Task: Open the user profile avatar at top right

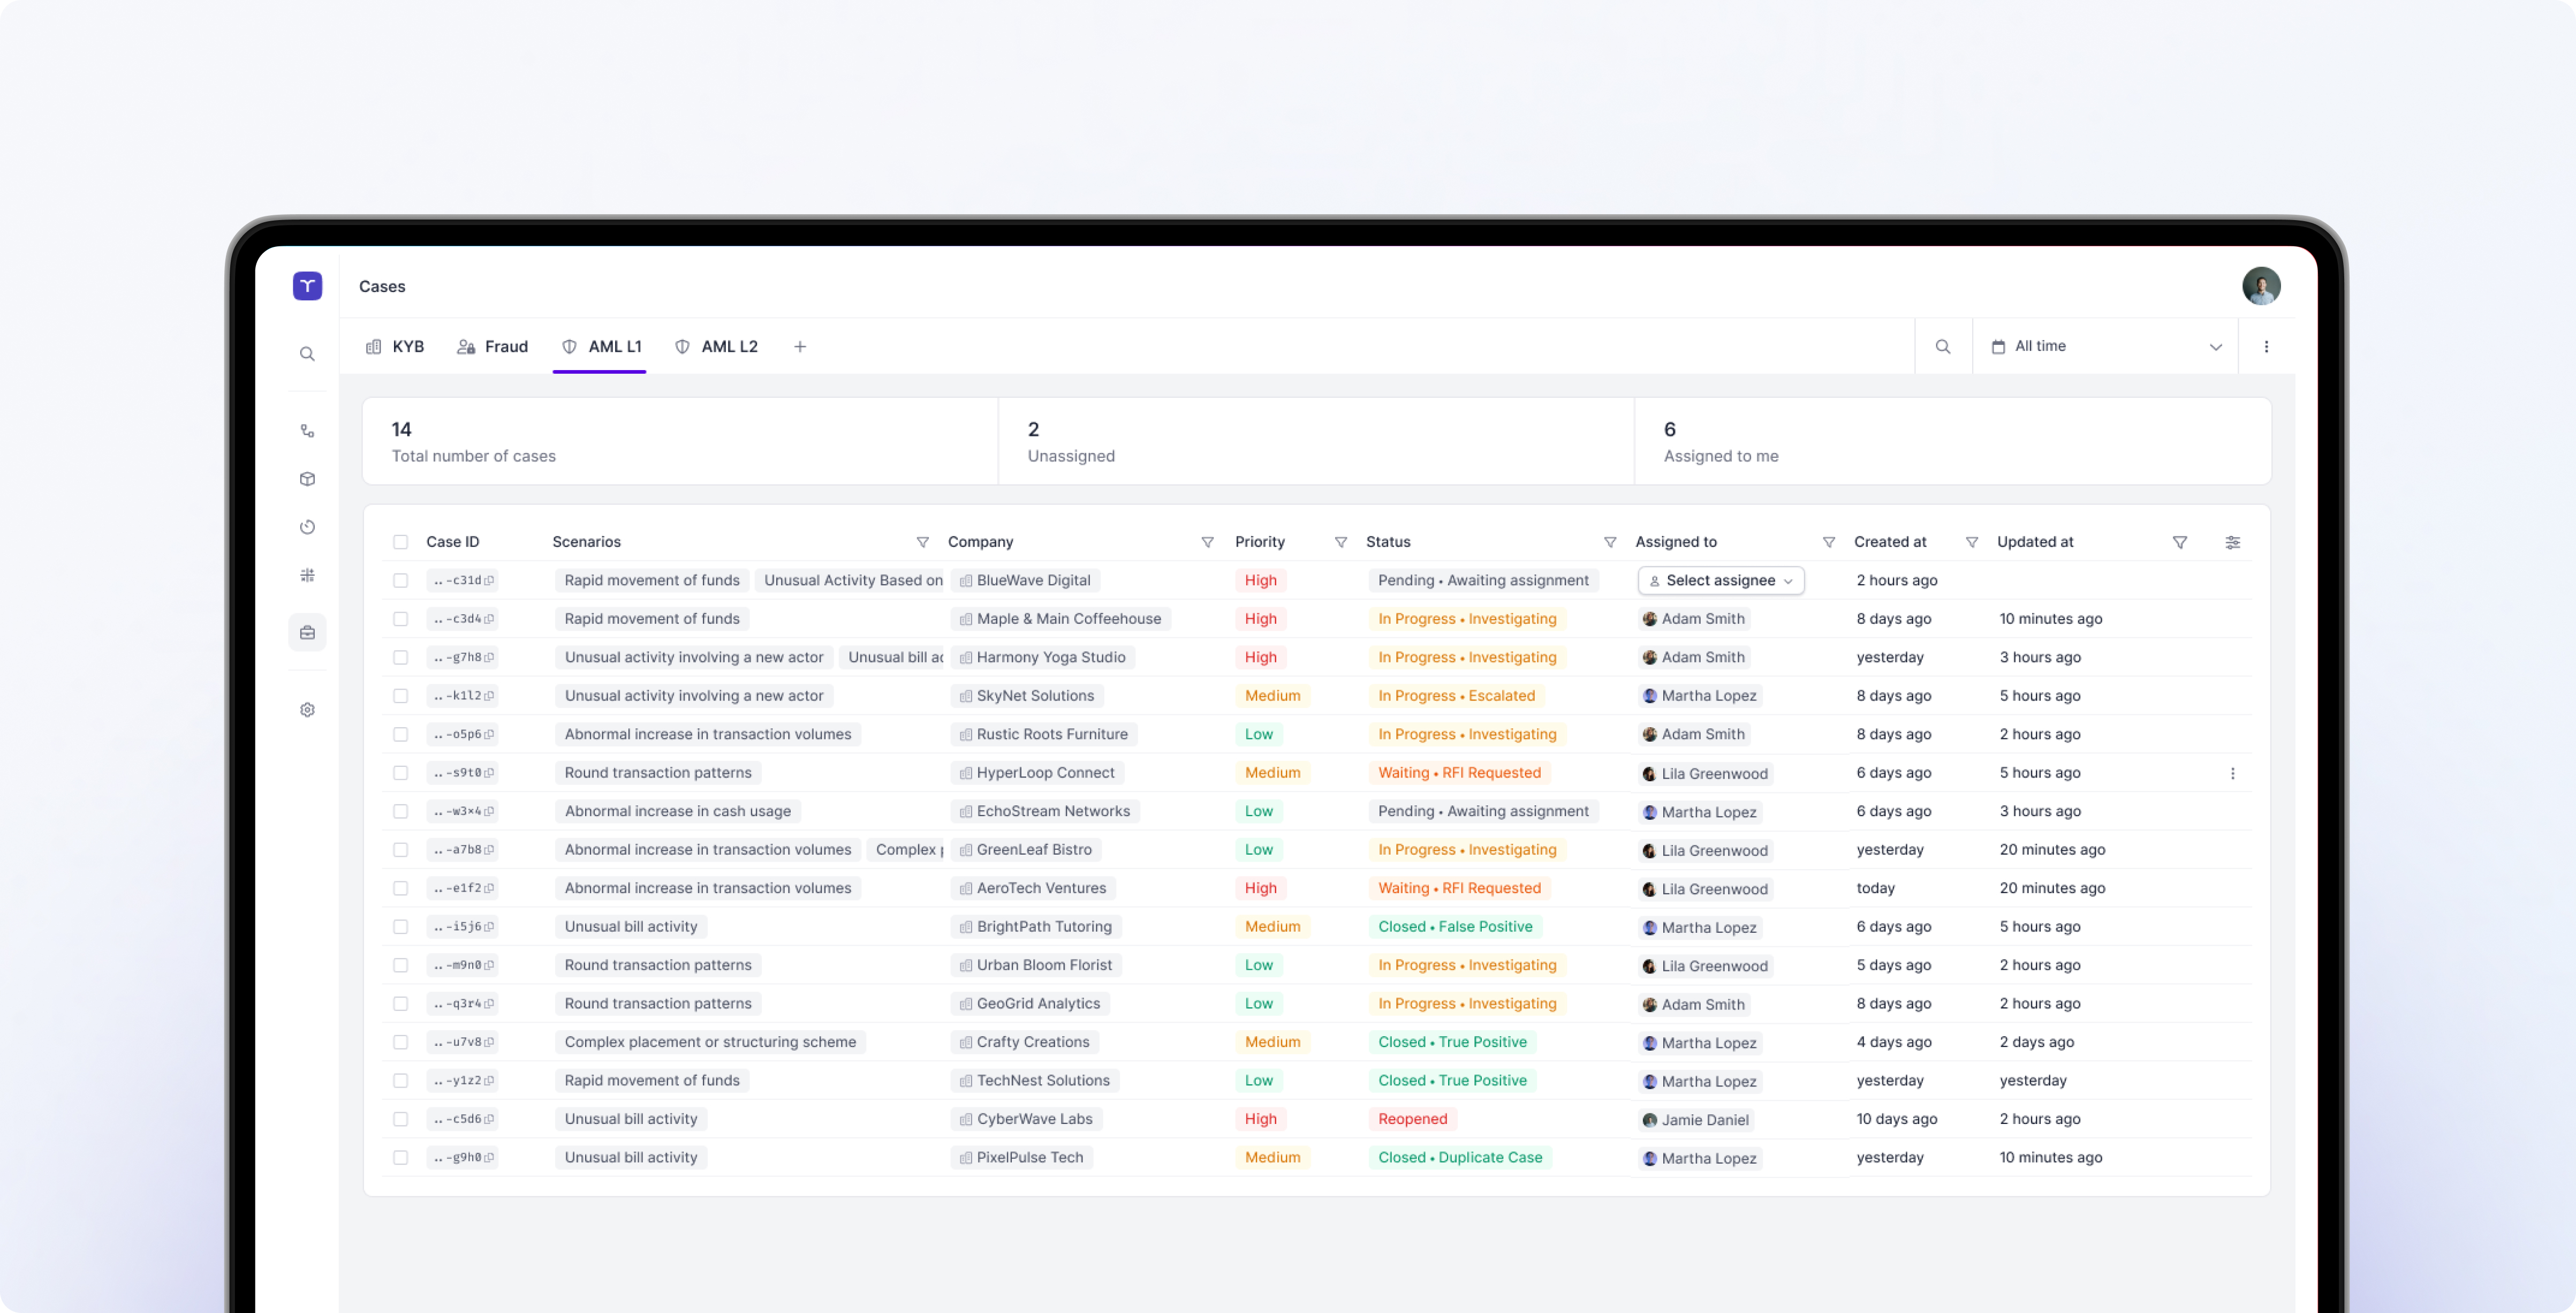Action: tap(2260, 286)
